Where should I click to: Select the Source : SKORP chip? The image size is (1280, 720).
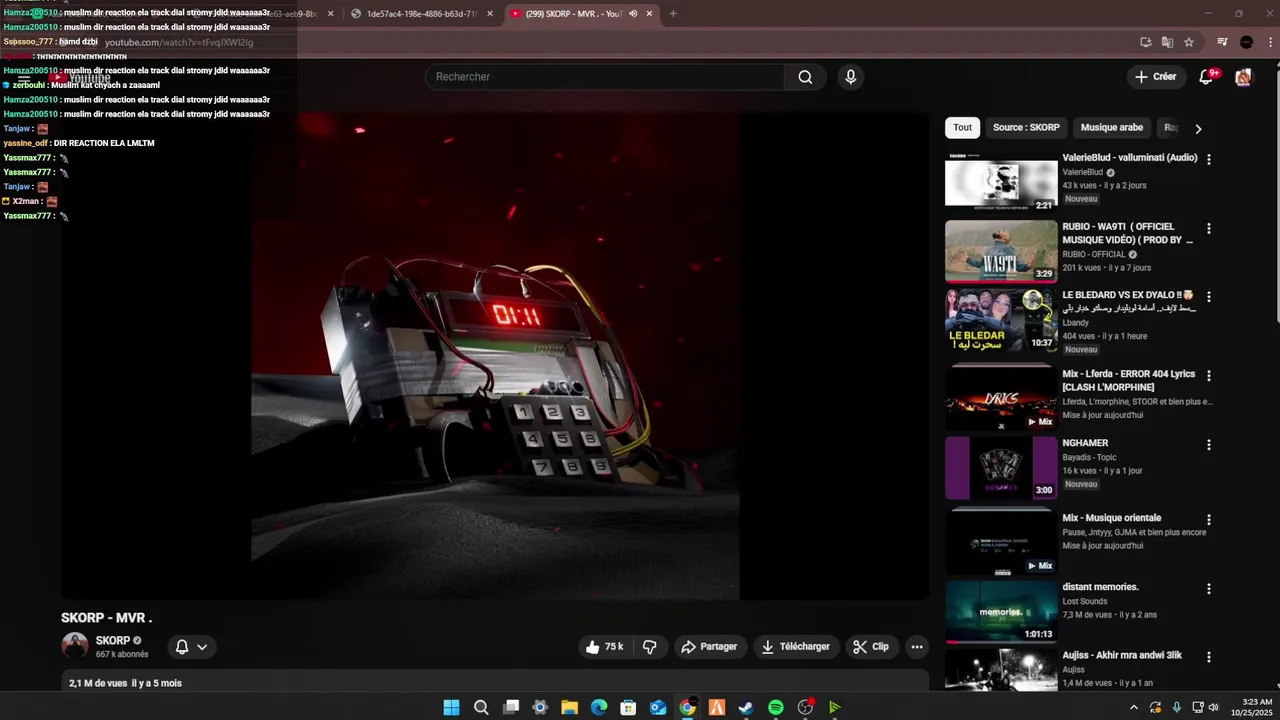tap(1026, 128)
